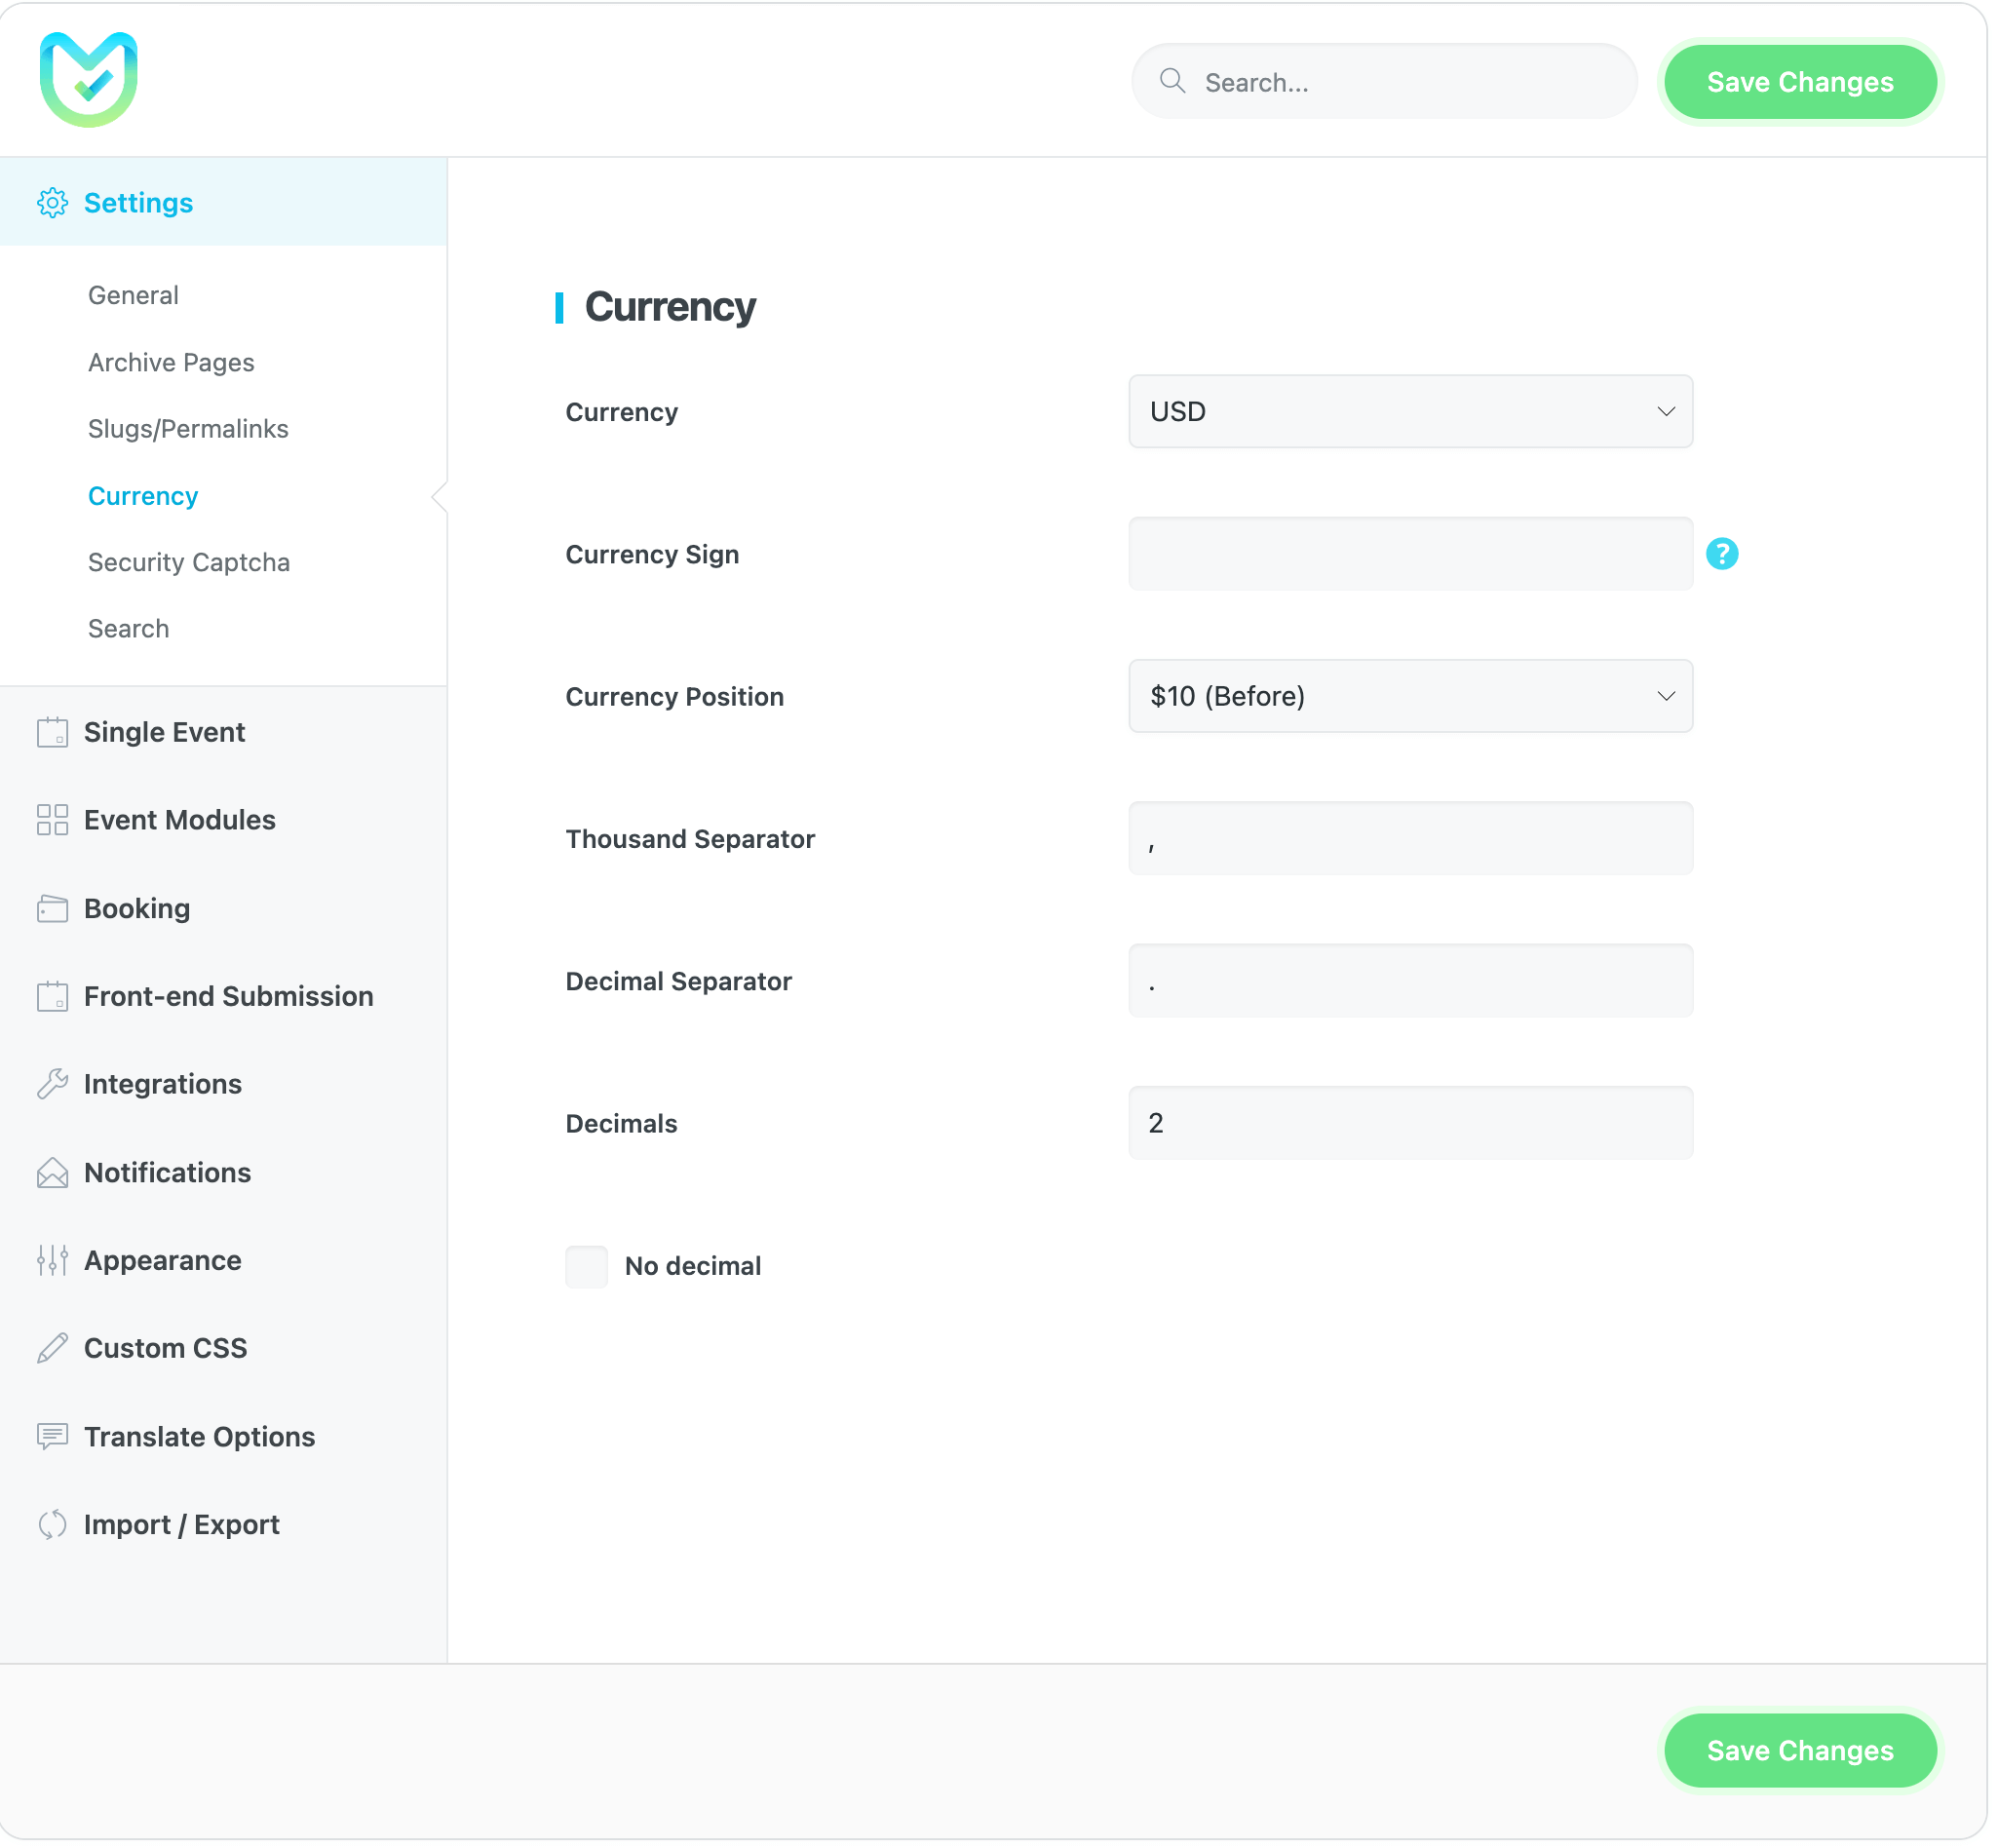The width and height of the screenshot is (1997, 1848).
Task: Select Slugs/Permalinks in the sidebar
Action: pos(188,429)
